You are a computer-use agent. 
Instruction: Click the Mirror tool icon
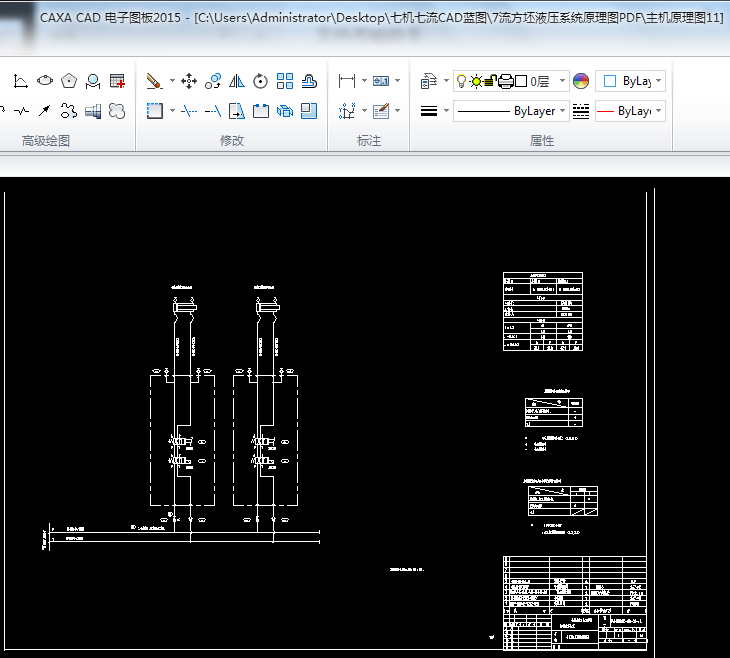point(237,81)
